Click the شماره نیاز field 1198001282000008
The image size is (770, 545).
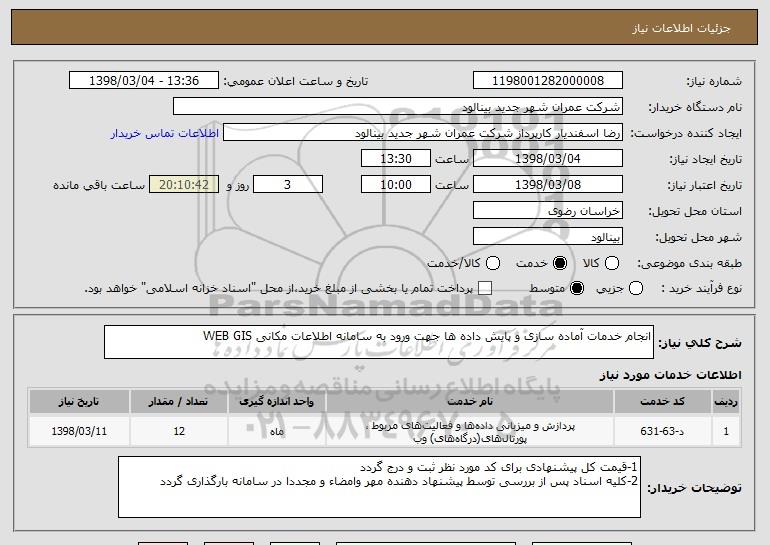[548, 81]
